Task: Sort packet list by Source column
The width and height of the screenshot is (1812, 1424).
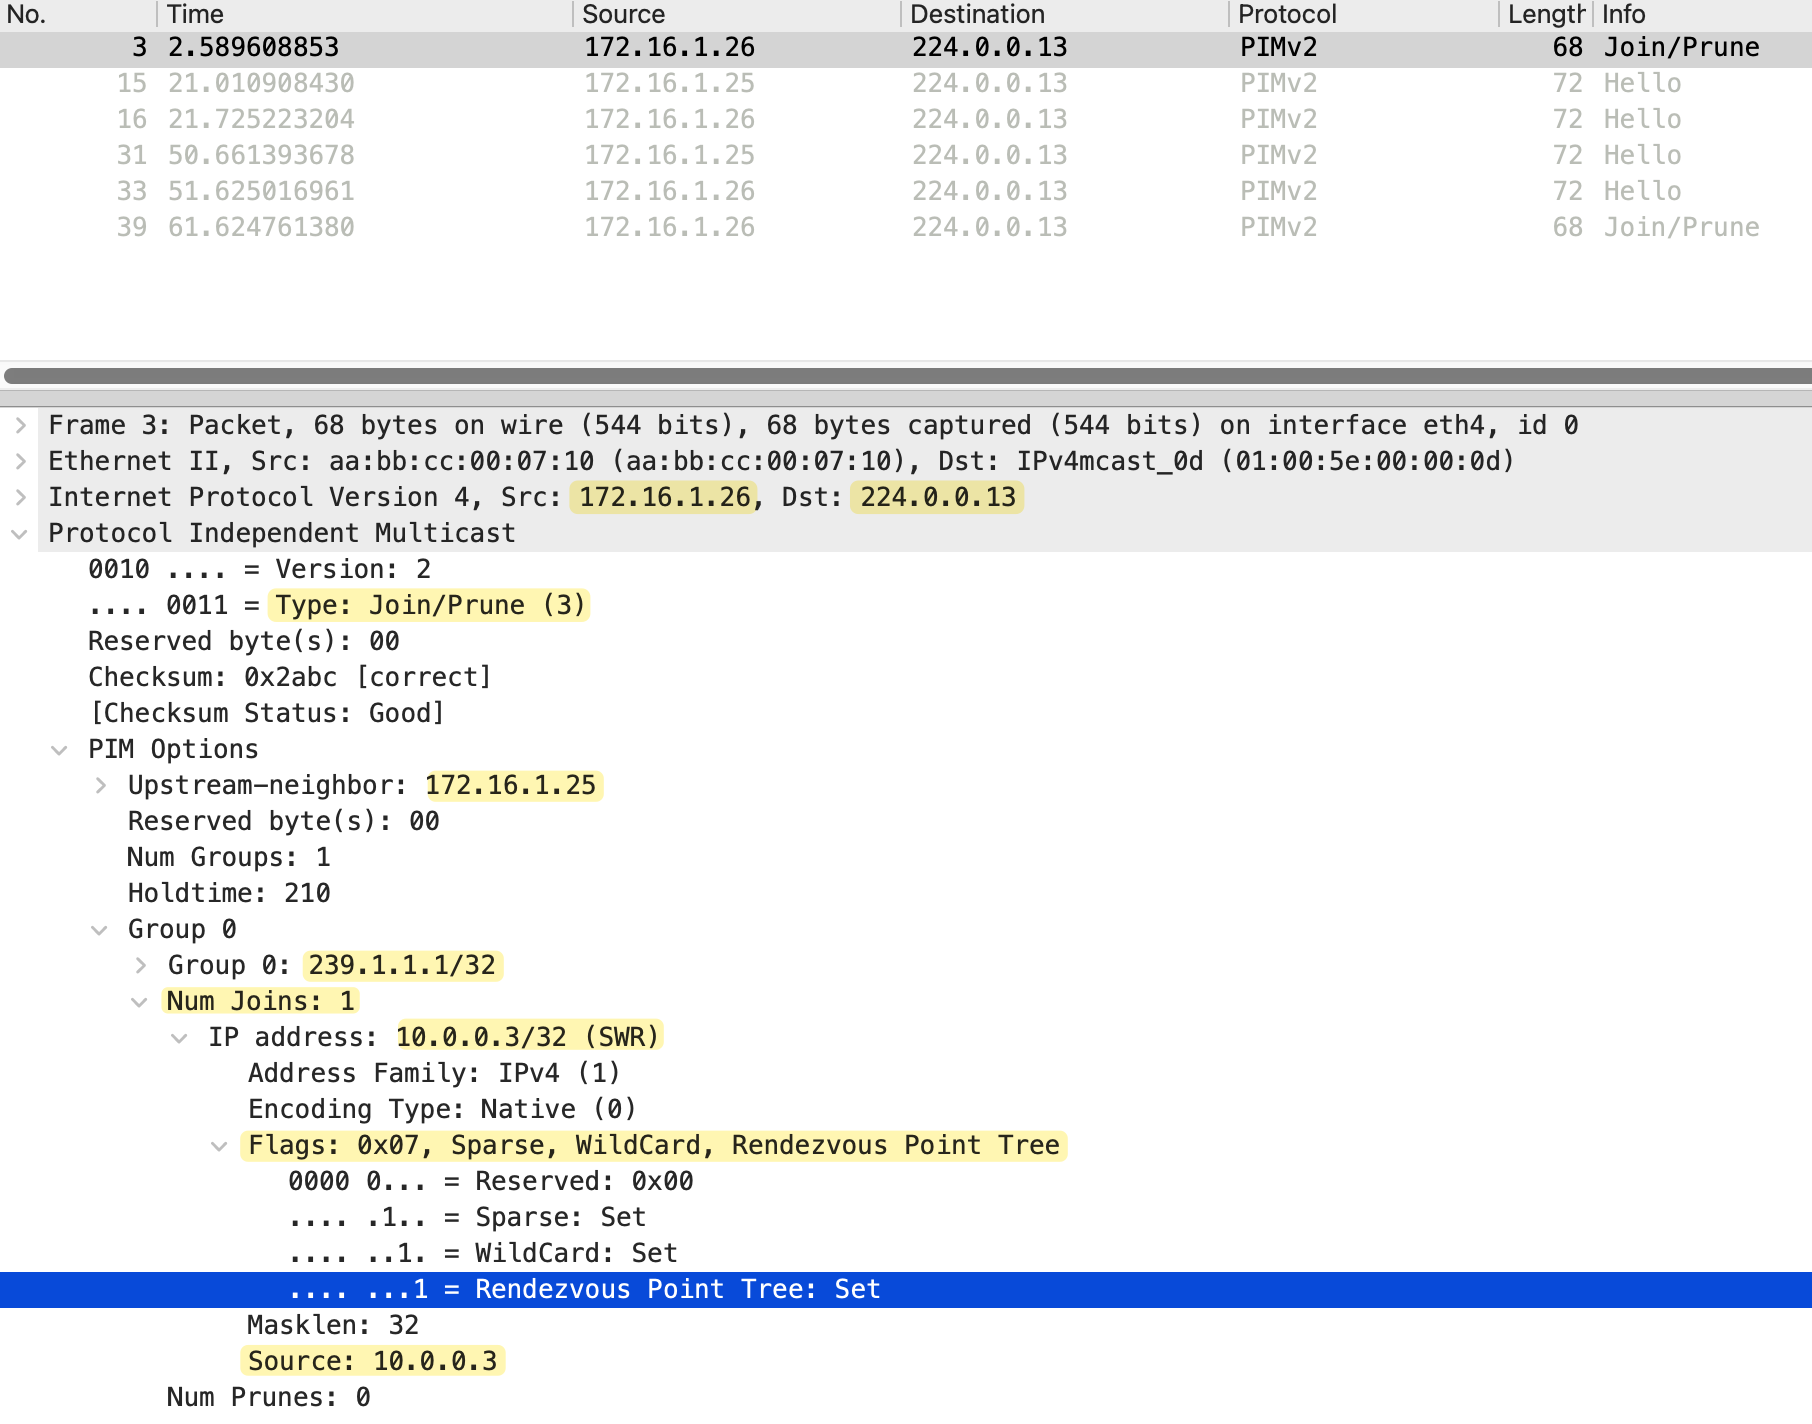Action: pyautogui.click(x=623, y=14)
